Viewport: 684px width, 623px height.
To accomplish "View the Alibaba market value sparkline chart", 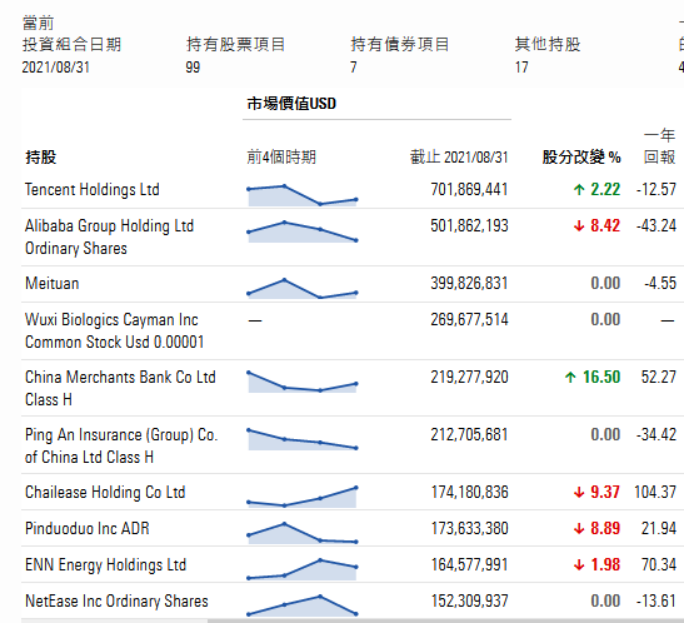I will [302, 231].
